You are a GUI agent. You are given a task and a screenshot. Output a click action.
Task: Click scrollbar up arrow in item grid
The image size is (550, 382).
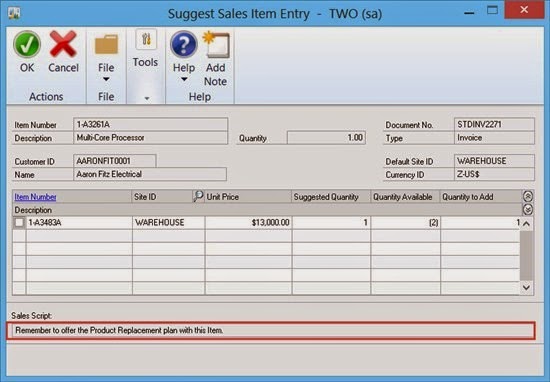526,223
